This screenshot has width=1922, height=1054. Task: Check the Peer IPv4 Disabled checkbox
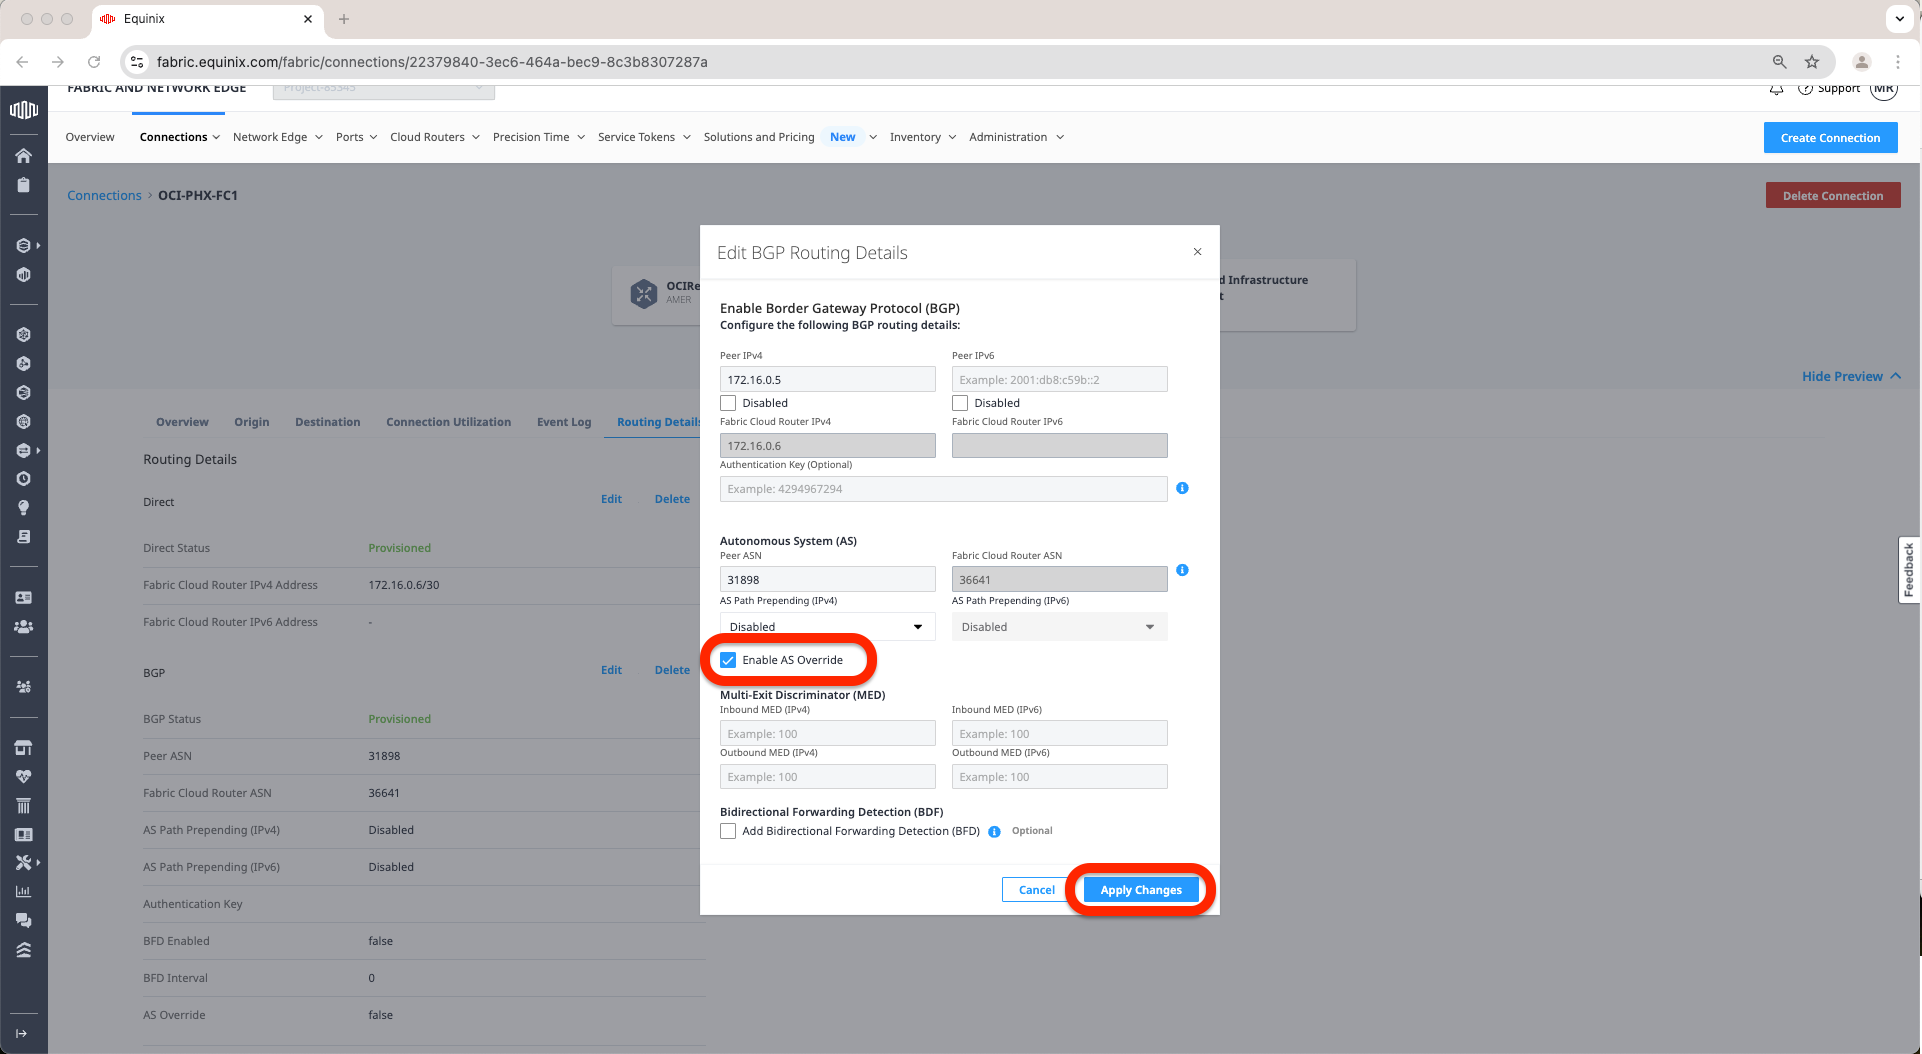(728, 403)
